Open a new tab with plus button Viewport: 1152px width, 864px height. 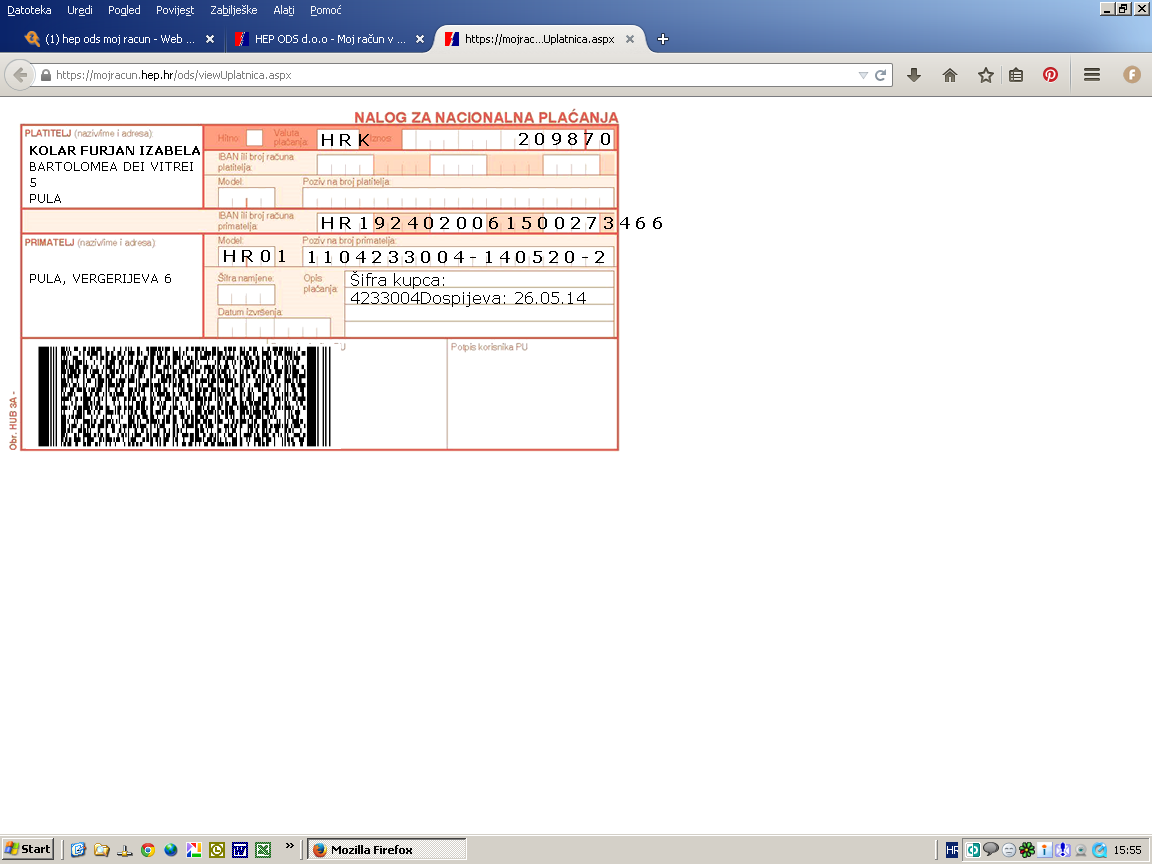pos(662,39)
